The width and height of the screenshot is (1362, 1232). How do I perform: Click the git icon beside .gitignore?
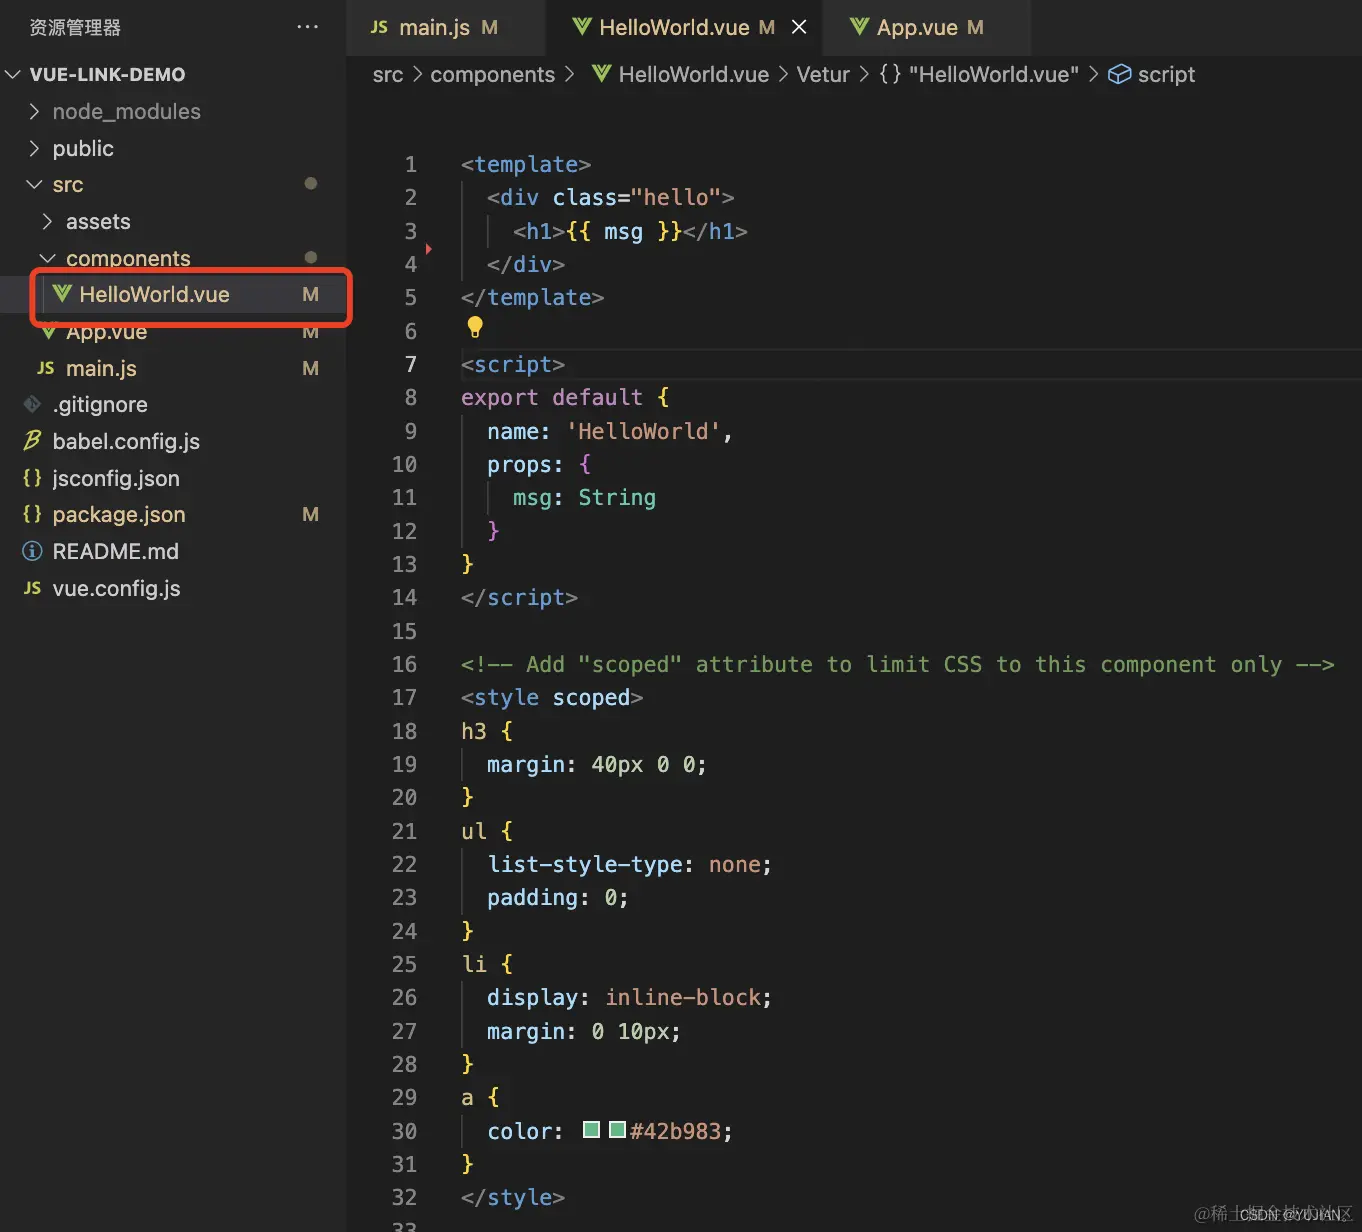pos(32,404)
